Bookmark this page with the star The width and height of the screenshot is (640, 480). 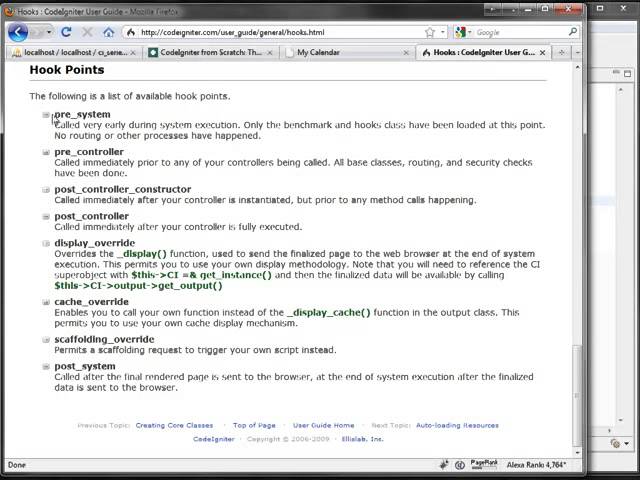(x=429, y=32)
